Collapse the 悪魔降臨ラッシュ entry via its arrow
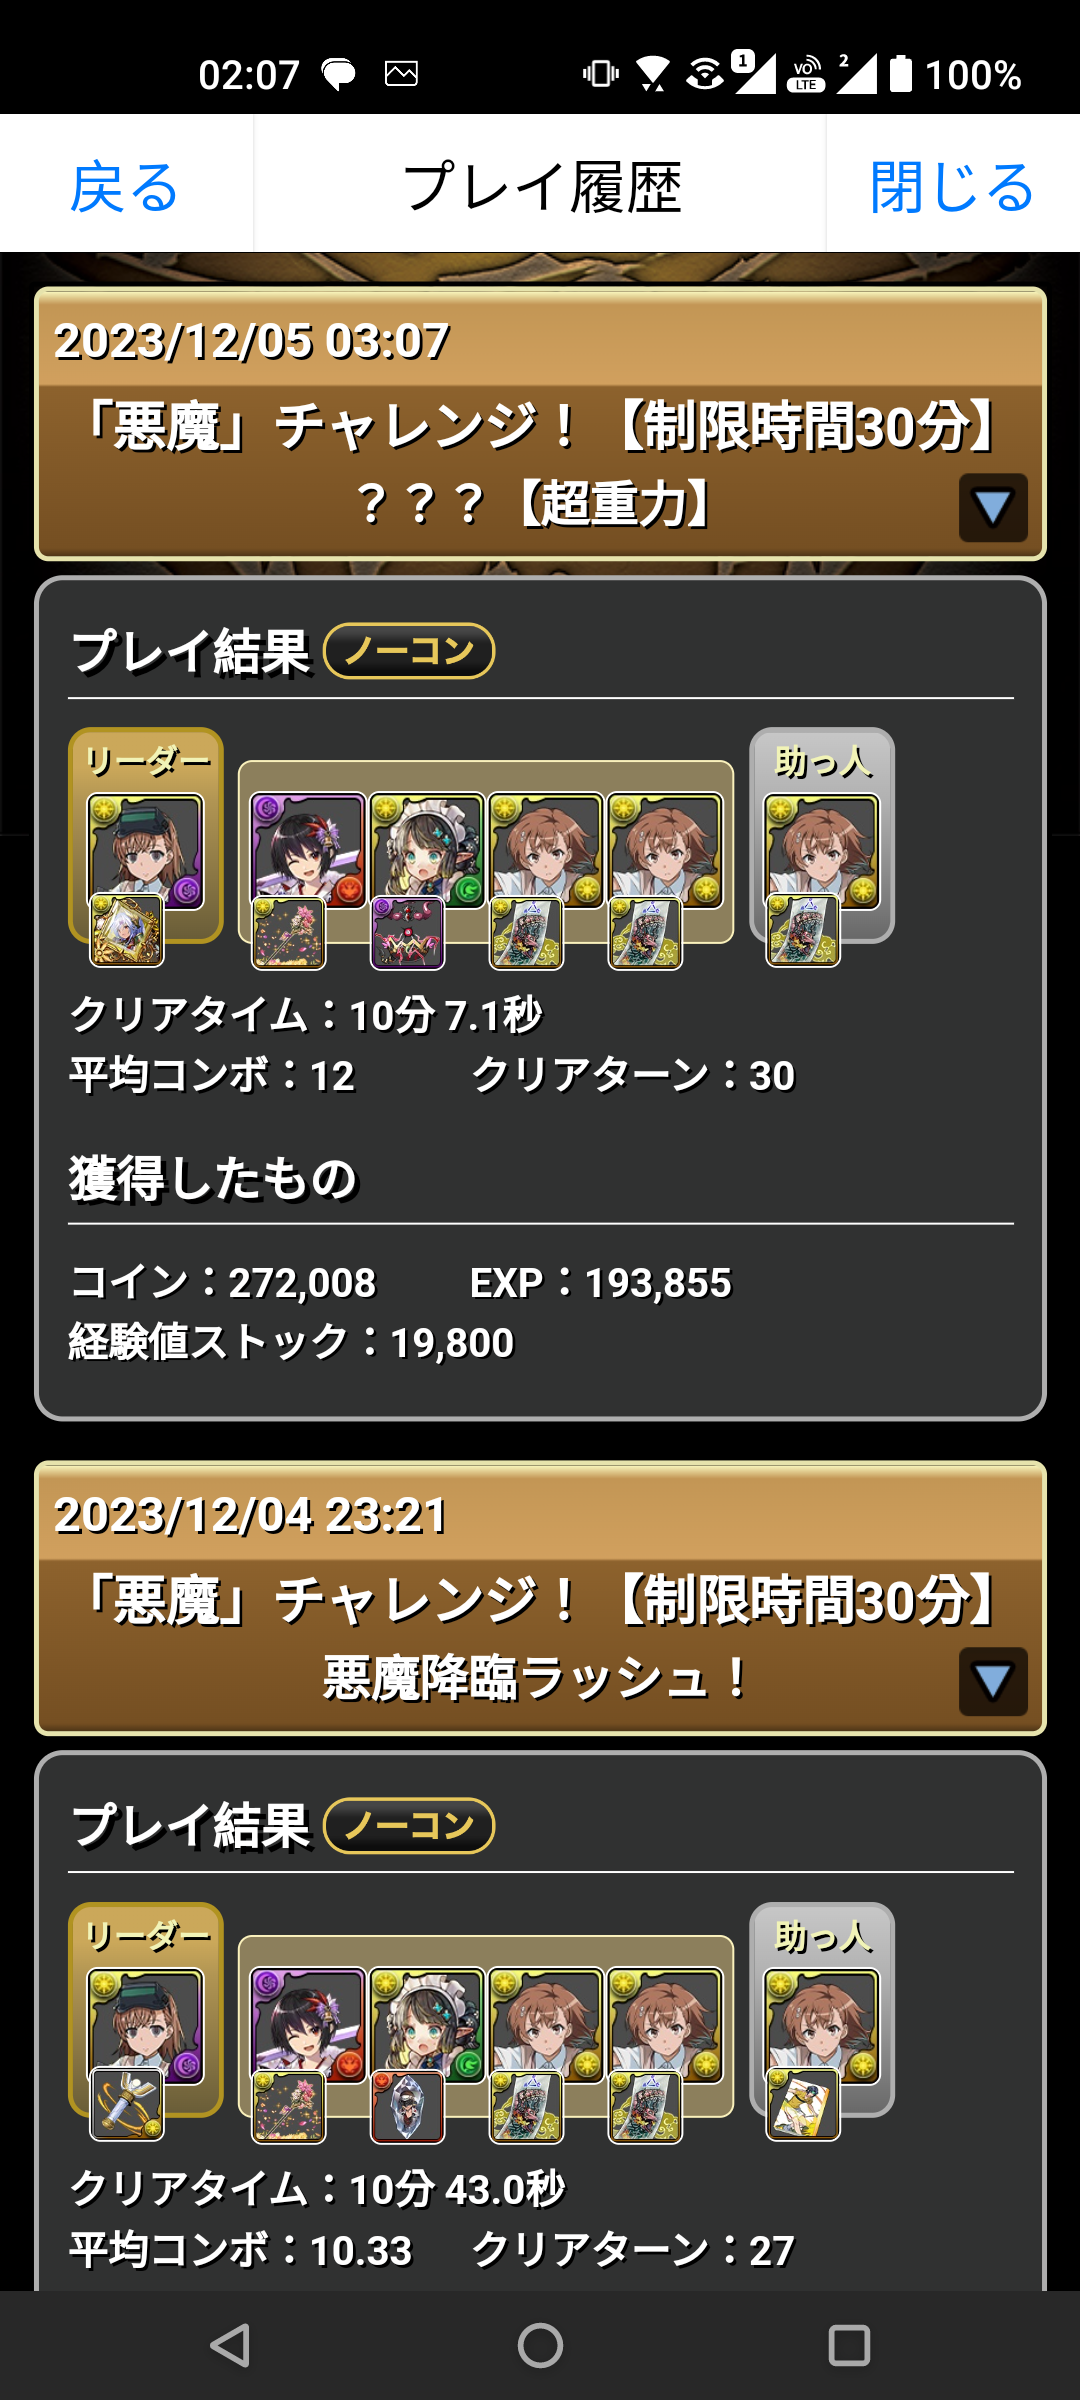 (993, 1681)
